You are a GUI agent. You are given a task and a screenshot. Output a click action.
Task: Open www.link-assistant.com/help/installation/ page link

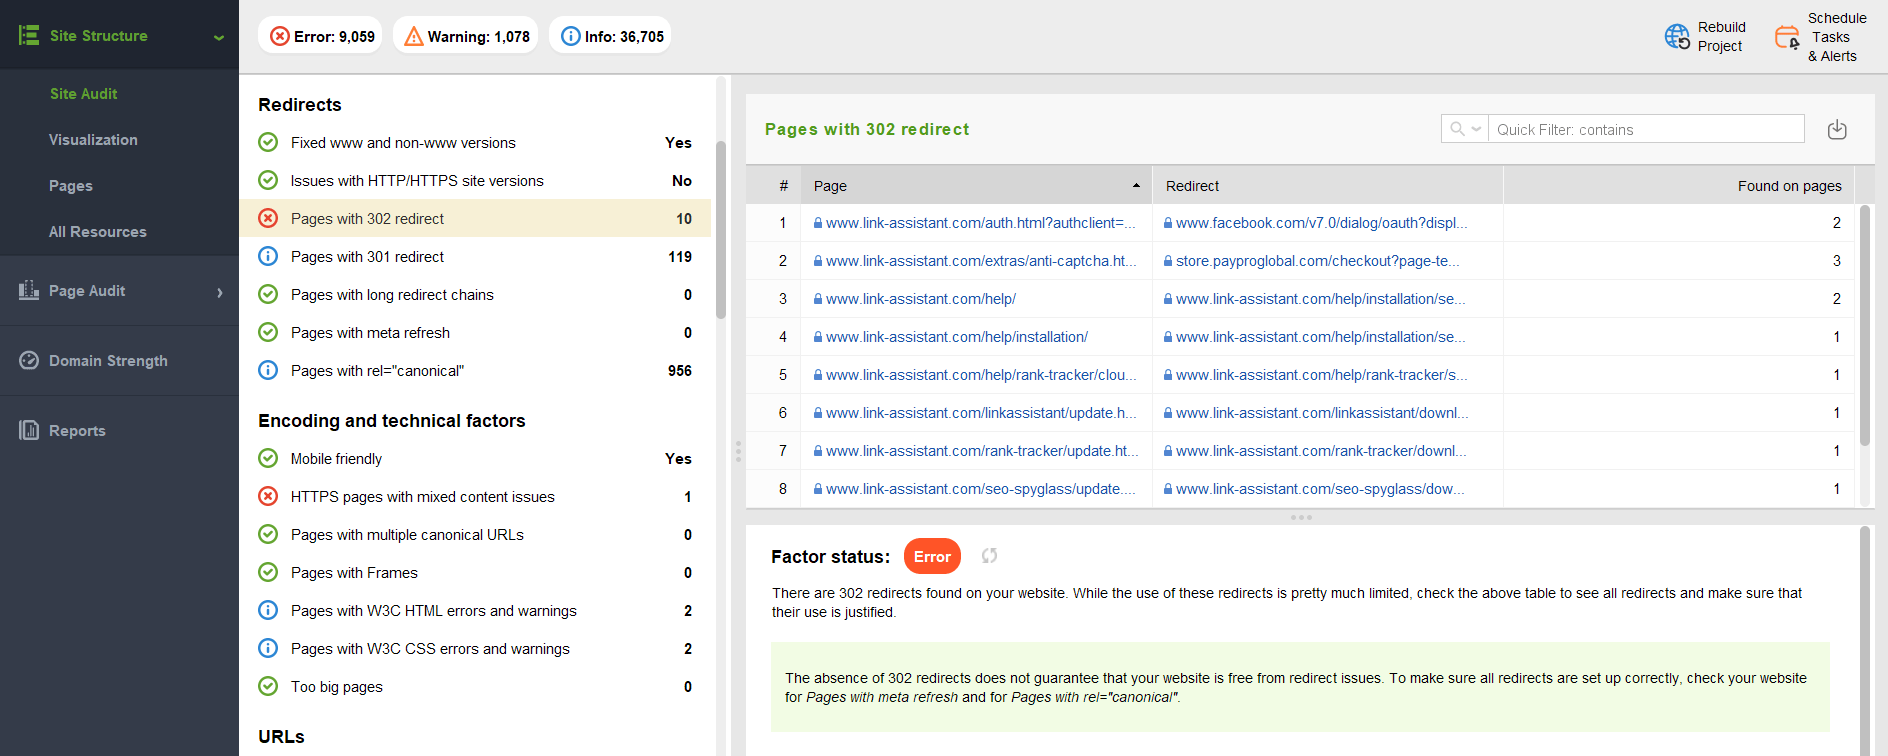[x=957, y=337]
